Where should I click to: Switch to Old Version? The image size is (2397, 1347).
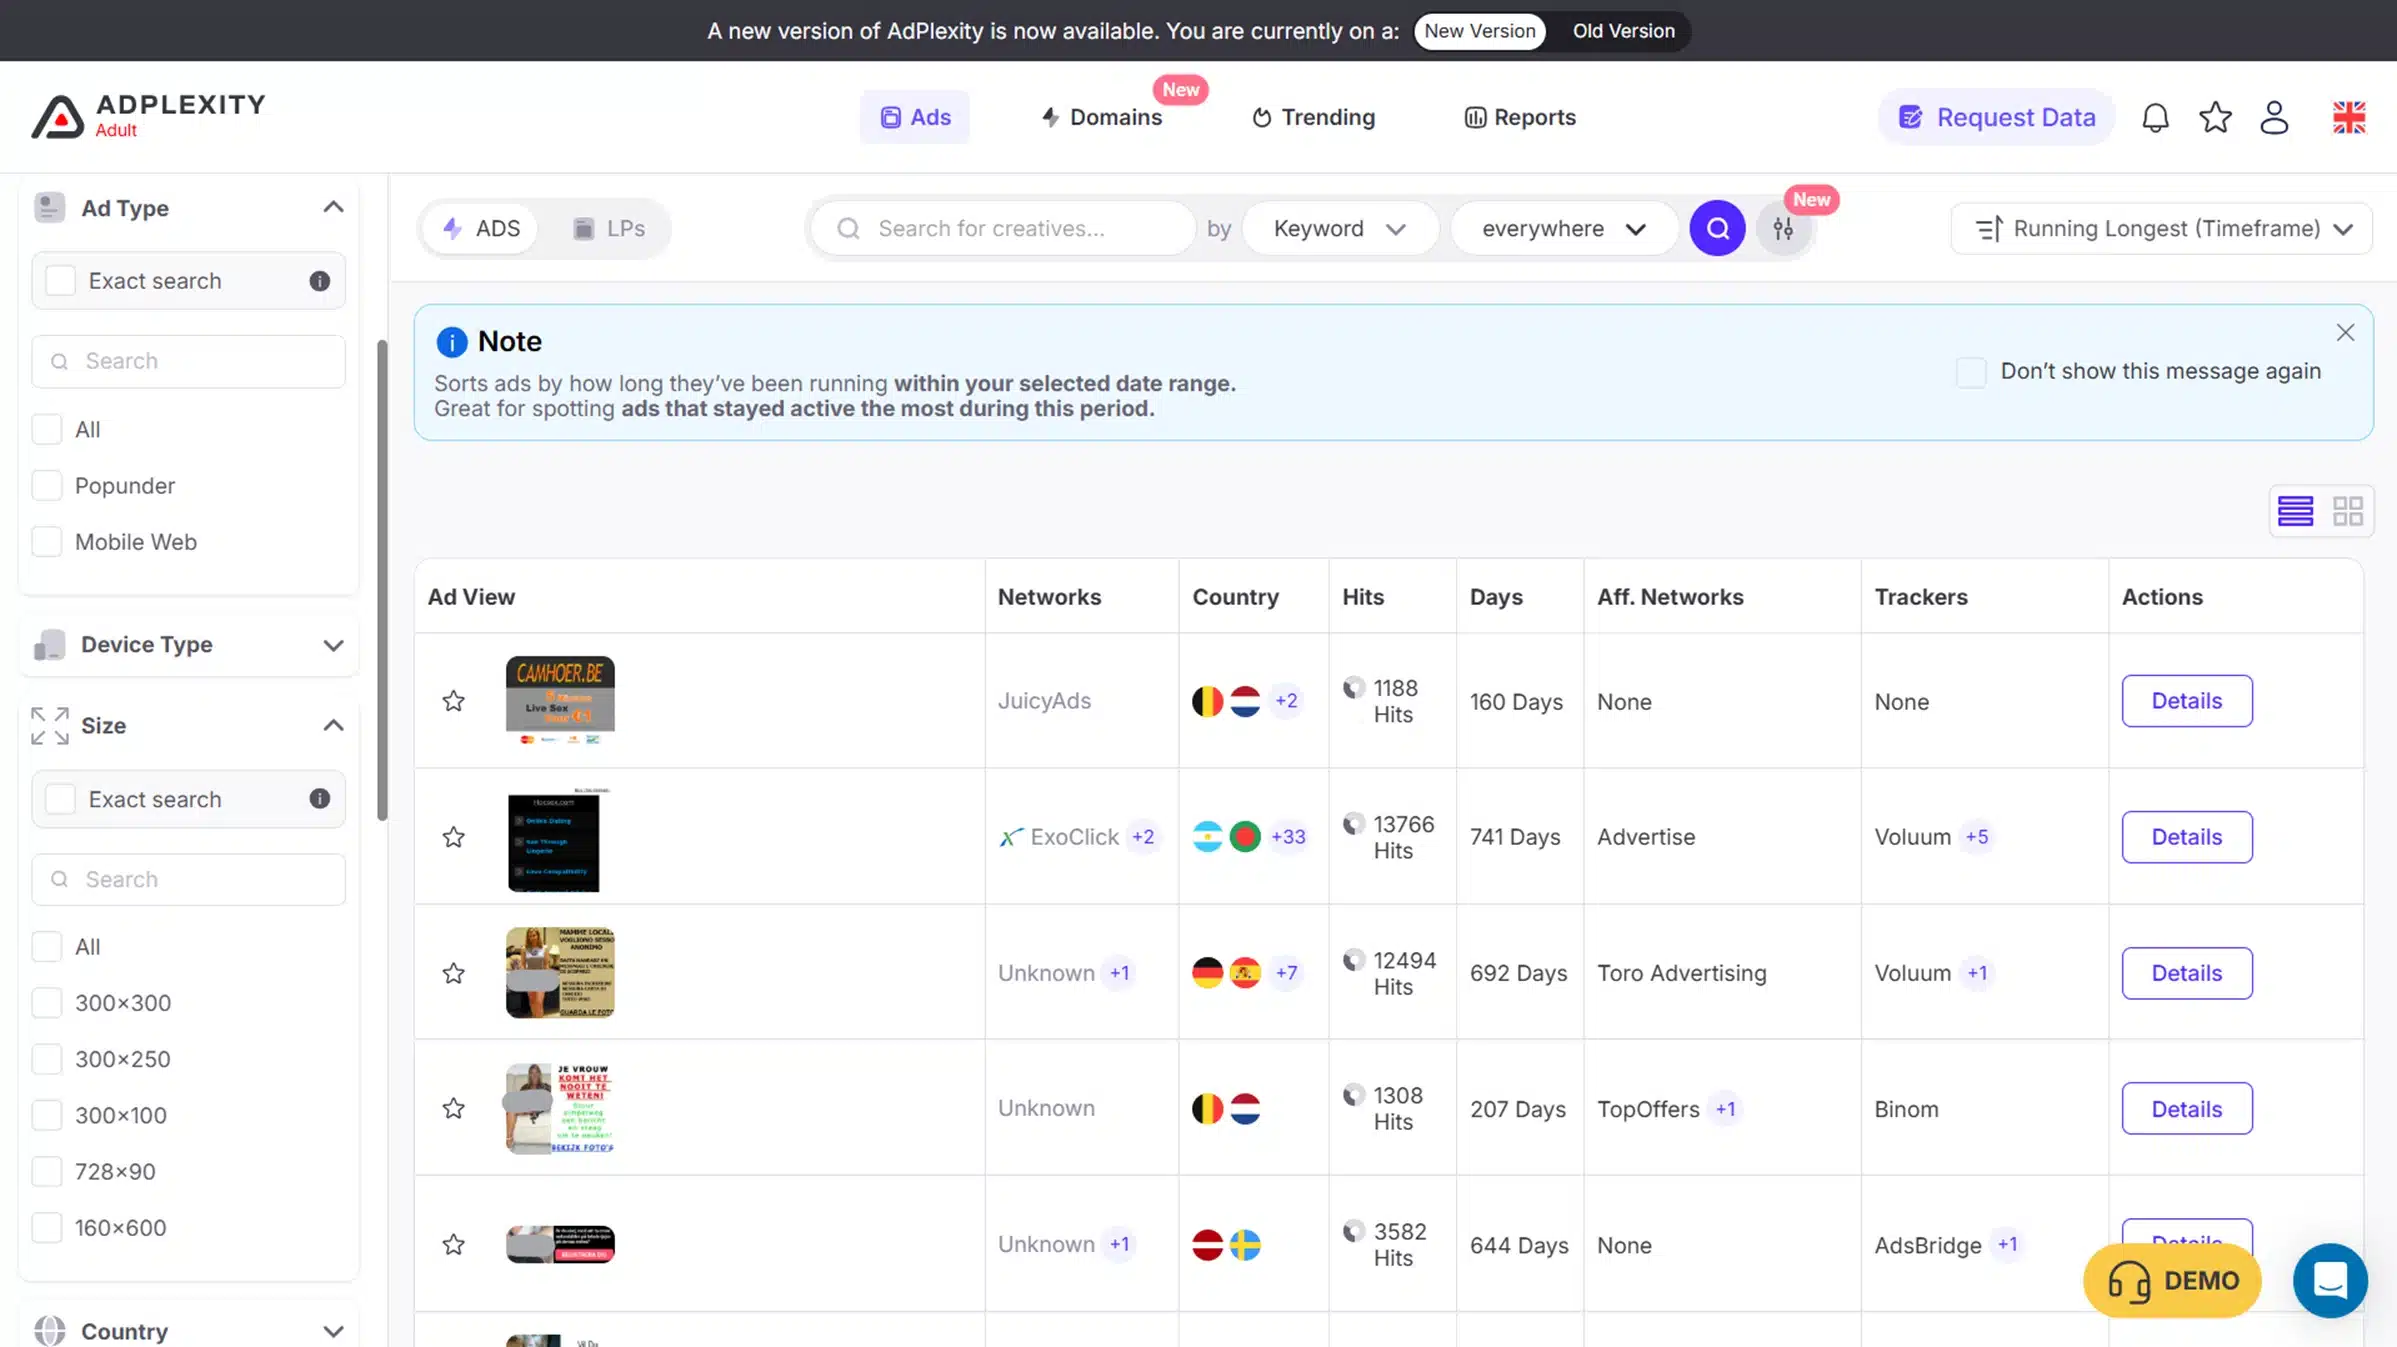pyautogui.click(x=1623, y=31)
